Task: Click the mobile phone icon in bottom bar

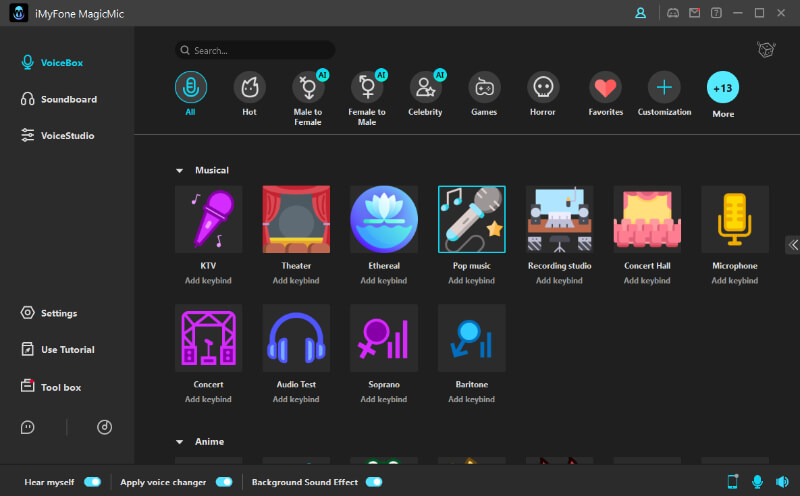Action: (733, 481)
